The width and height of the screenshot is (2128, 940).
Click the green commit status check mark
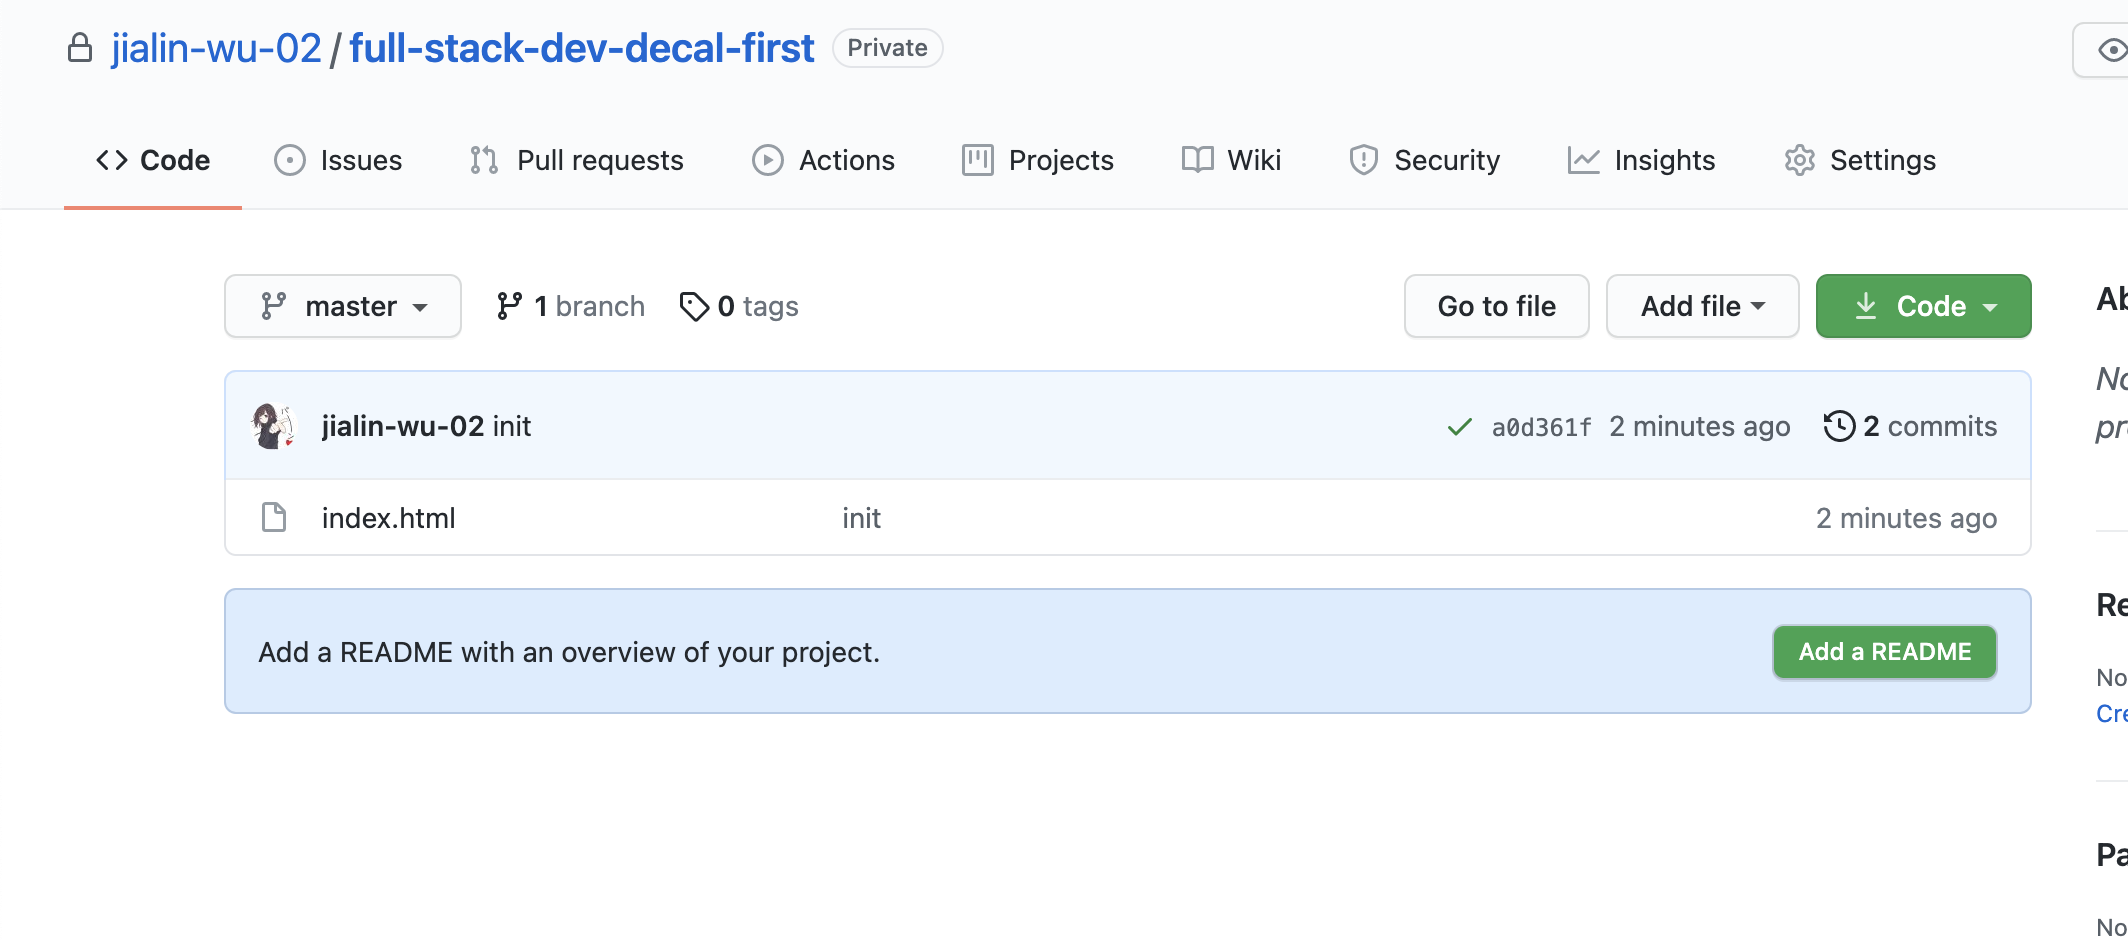1460,427
